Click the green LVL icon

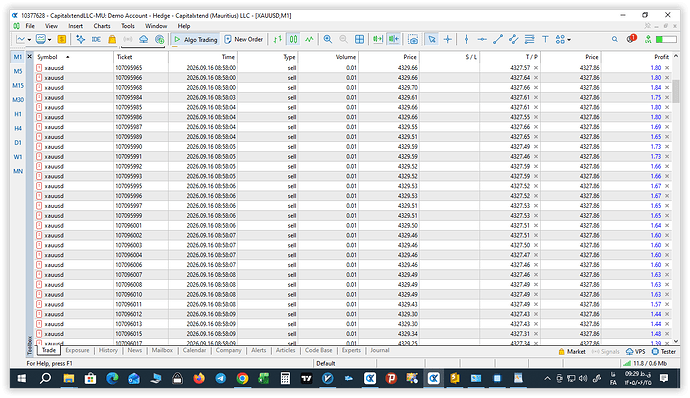(648, 40)
